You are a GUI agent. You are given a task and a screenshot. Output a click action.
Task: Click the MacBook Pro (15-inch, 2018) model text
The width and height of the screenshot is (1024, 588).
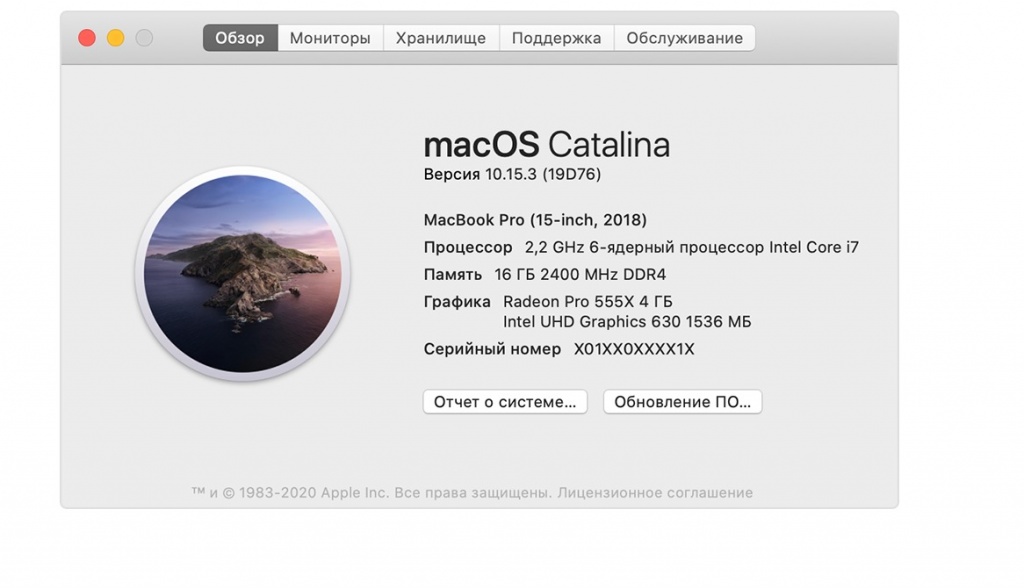(x=535, y=220)
